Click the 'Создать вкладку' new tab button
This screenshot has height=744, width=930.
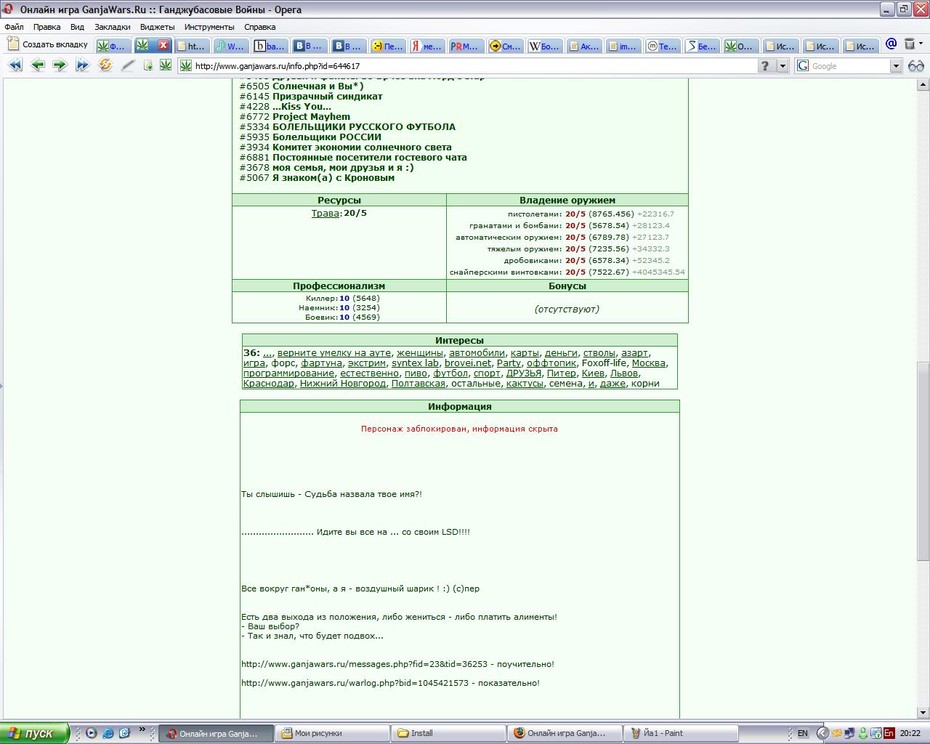click(47, 44)
